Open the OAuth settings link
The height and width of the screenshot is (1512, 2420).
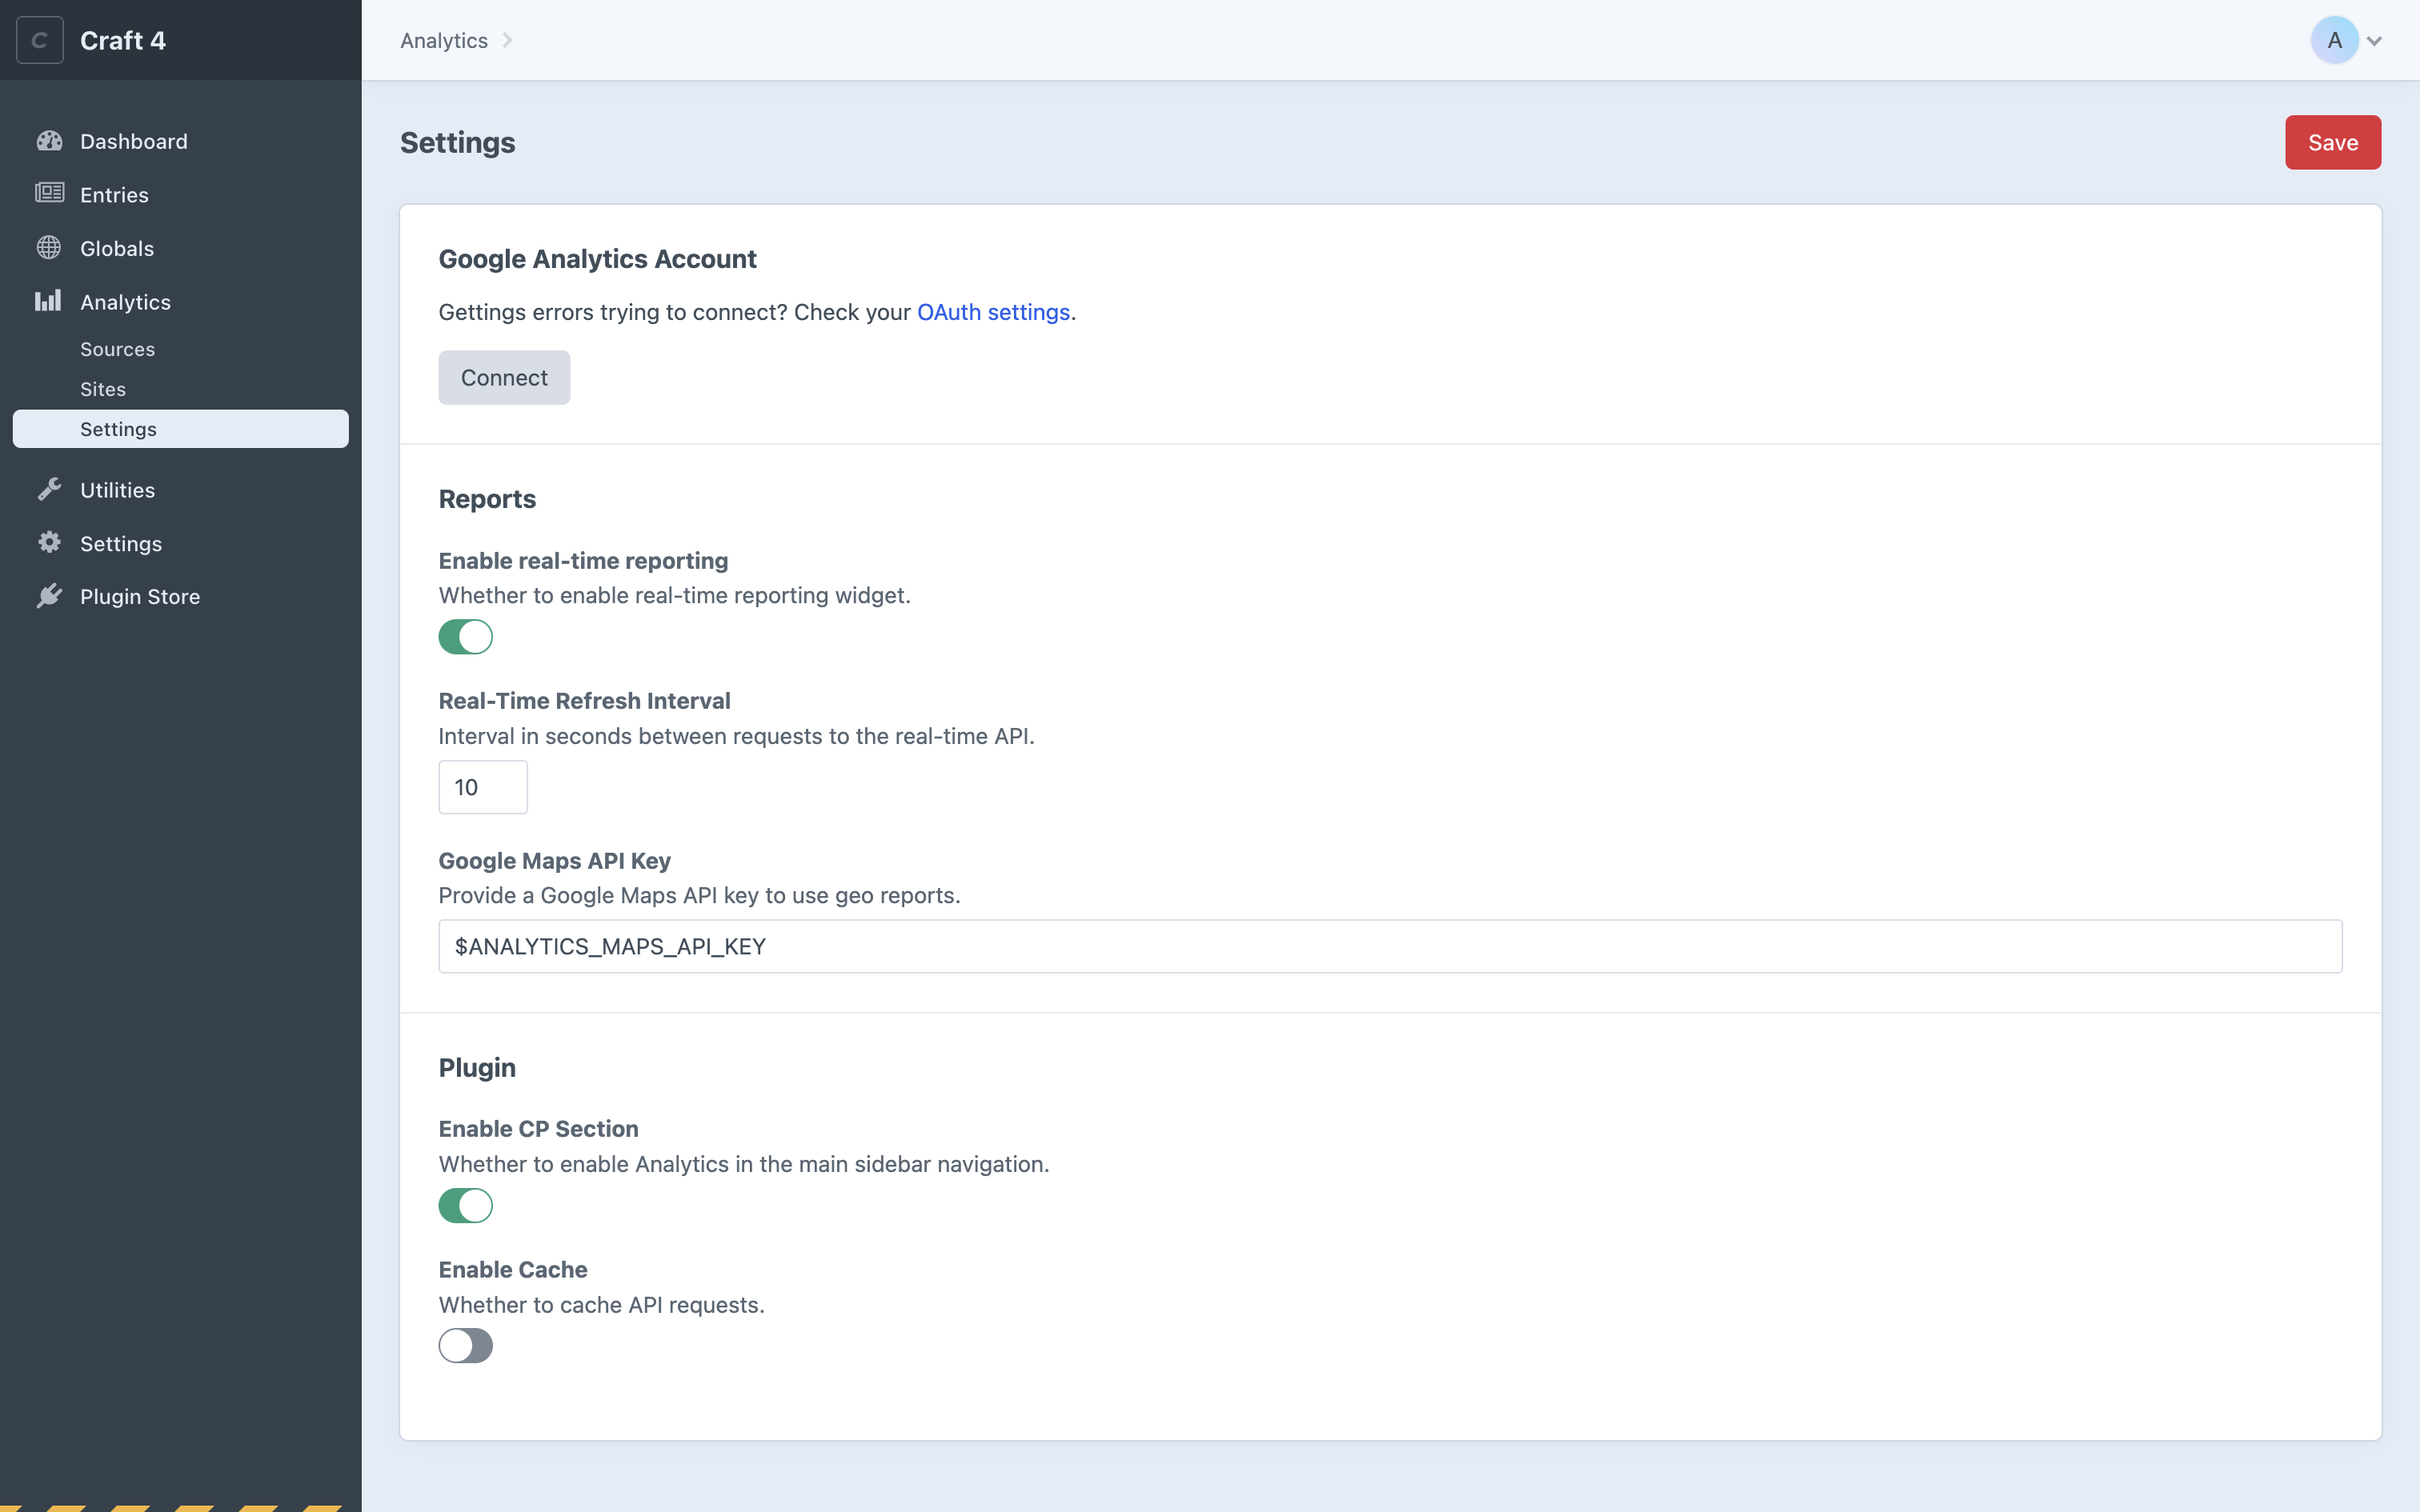tap(993, 311)
